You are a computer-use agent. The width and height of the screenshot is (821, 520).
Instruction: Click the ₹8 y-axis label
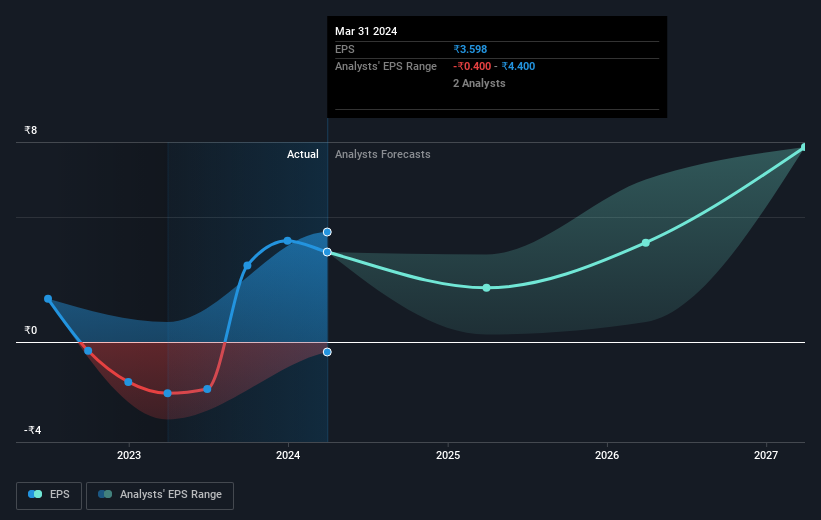tap(30, 130)
